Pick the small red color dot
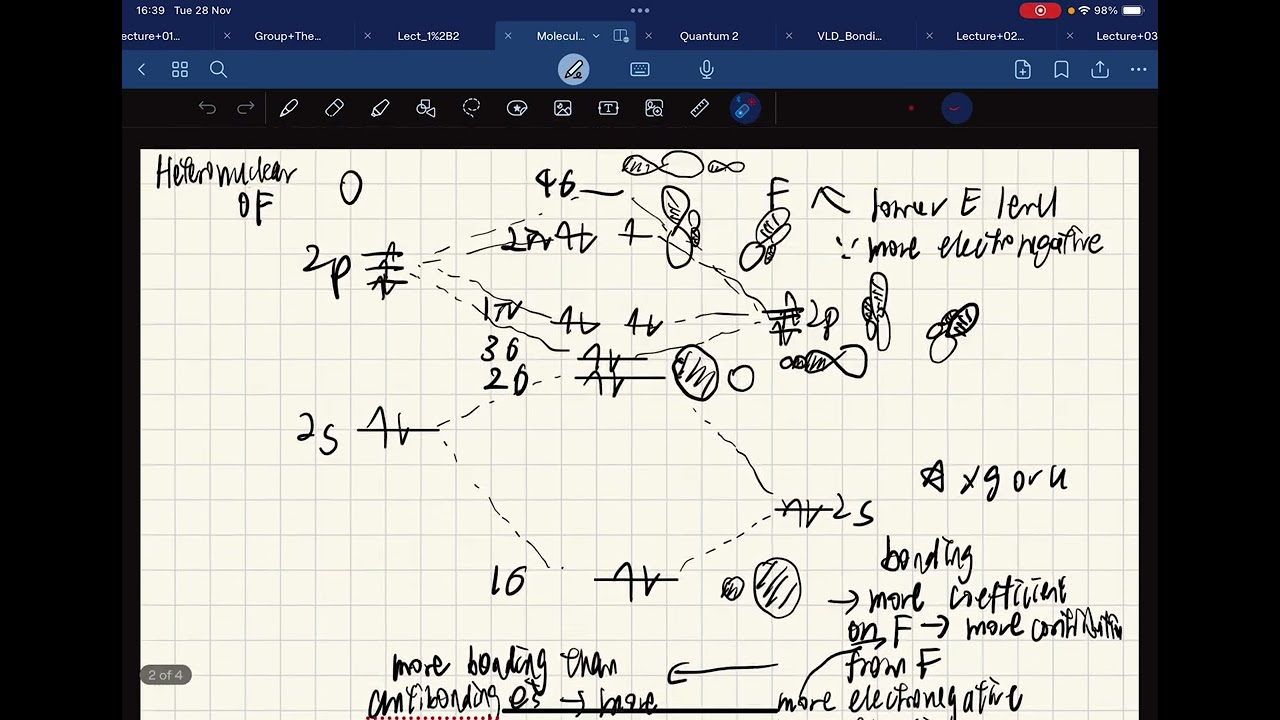The width and height of the screenshot is (1280, 720). pyautogui.click(x=911, y=108)
